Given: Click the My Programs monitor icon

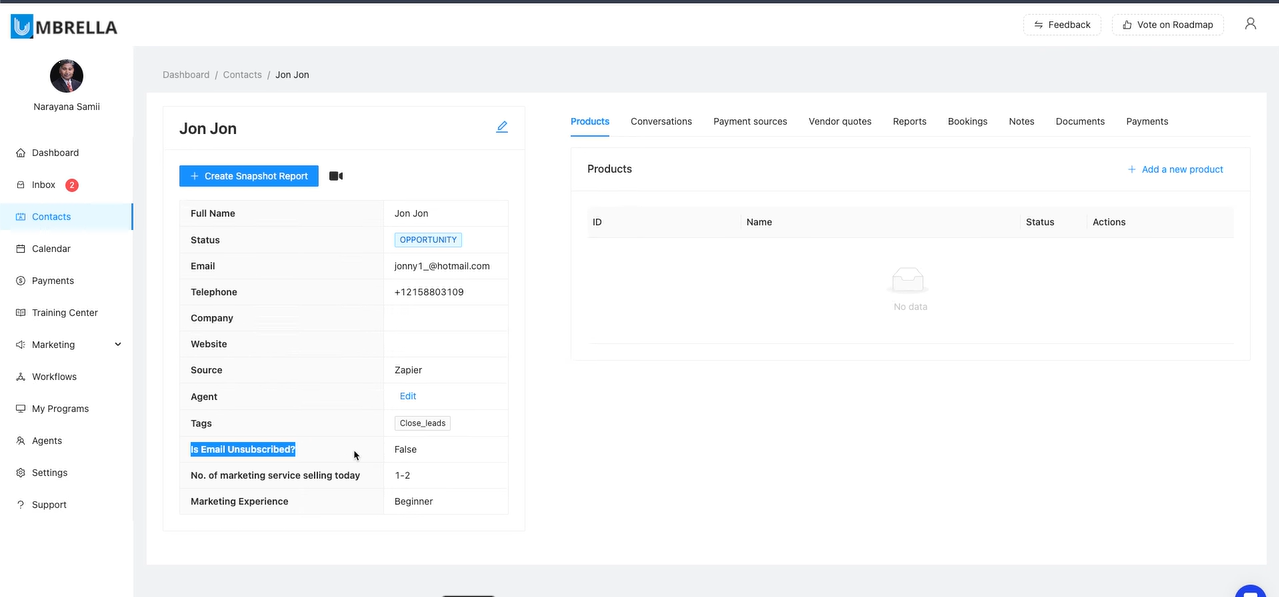Looking at the screenshot, I should [21, 409].
